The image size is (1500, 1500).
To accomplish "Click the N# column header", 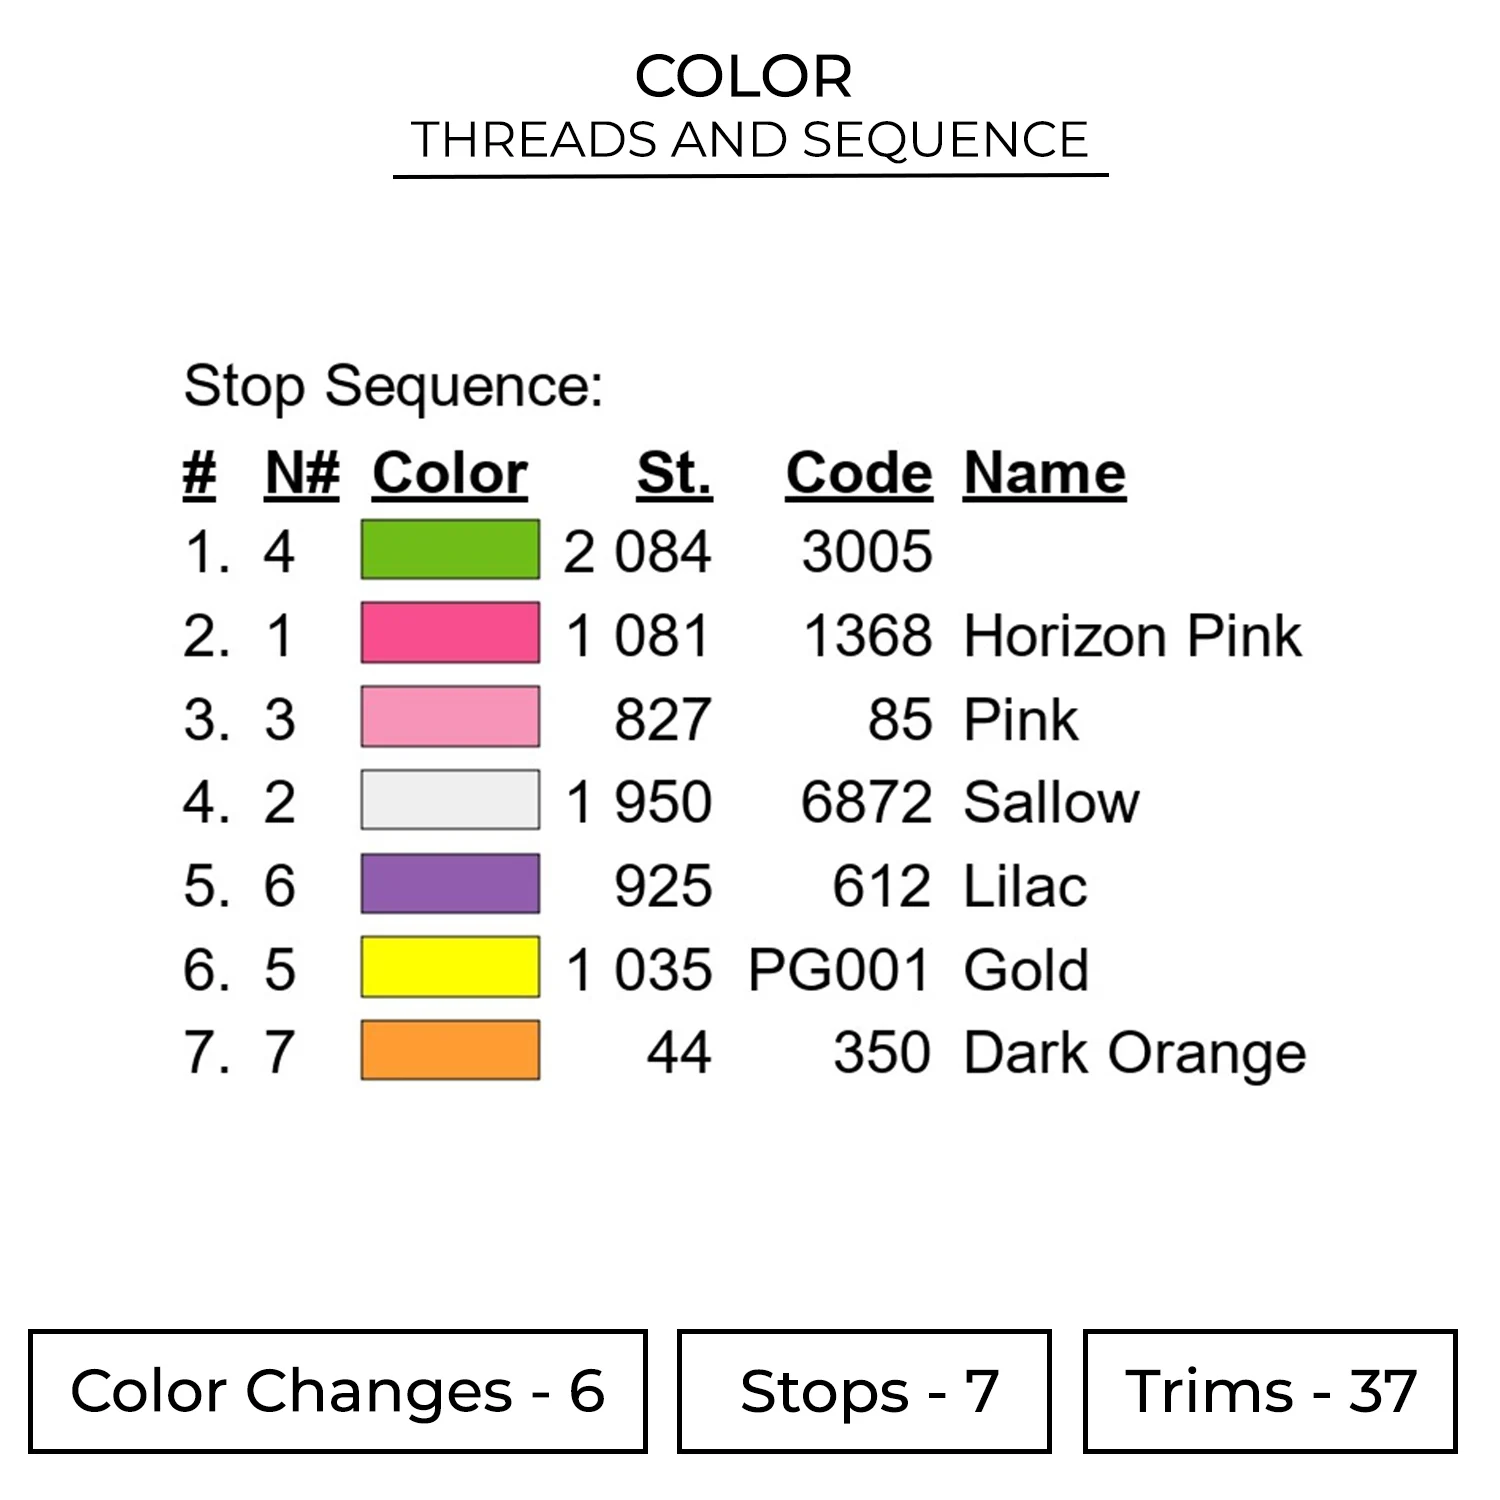I will click(x=302, y=472).
